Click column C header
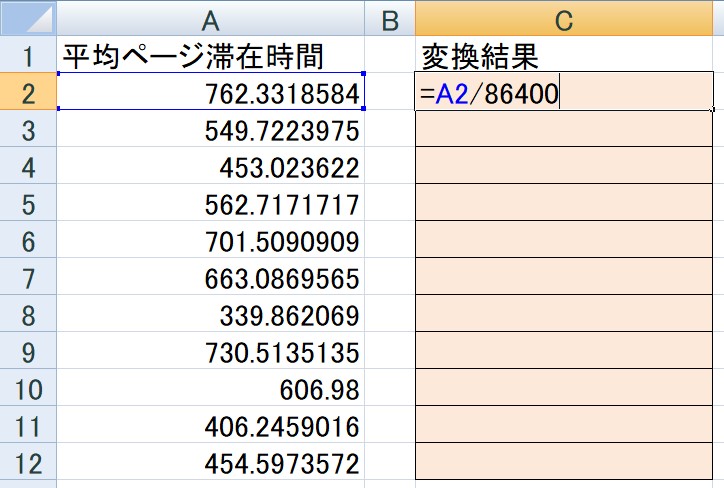This screenshot has width=724, height=488. [565, 19]
